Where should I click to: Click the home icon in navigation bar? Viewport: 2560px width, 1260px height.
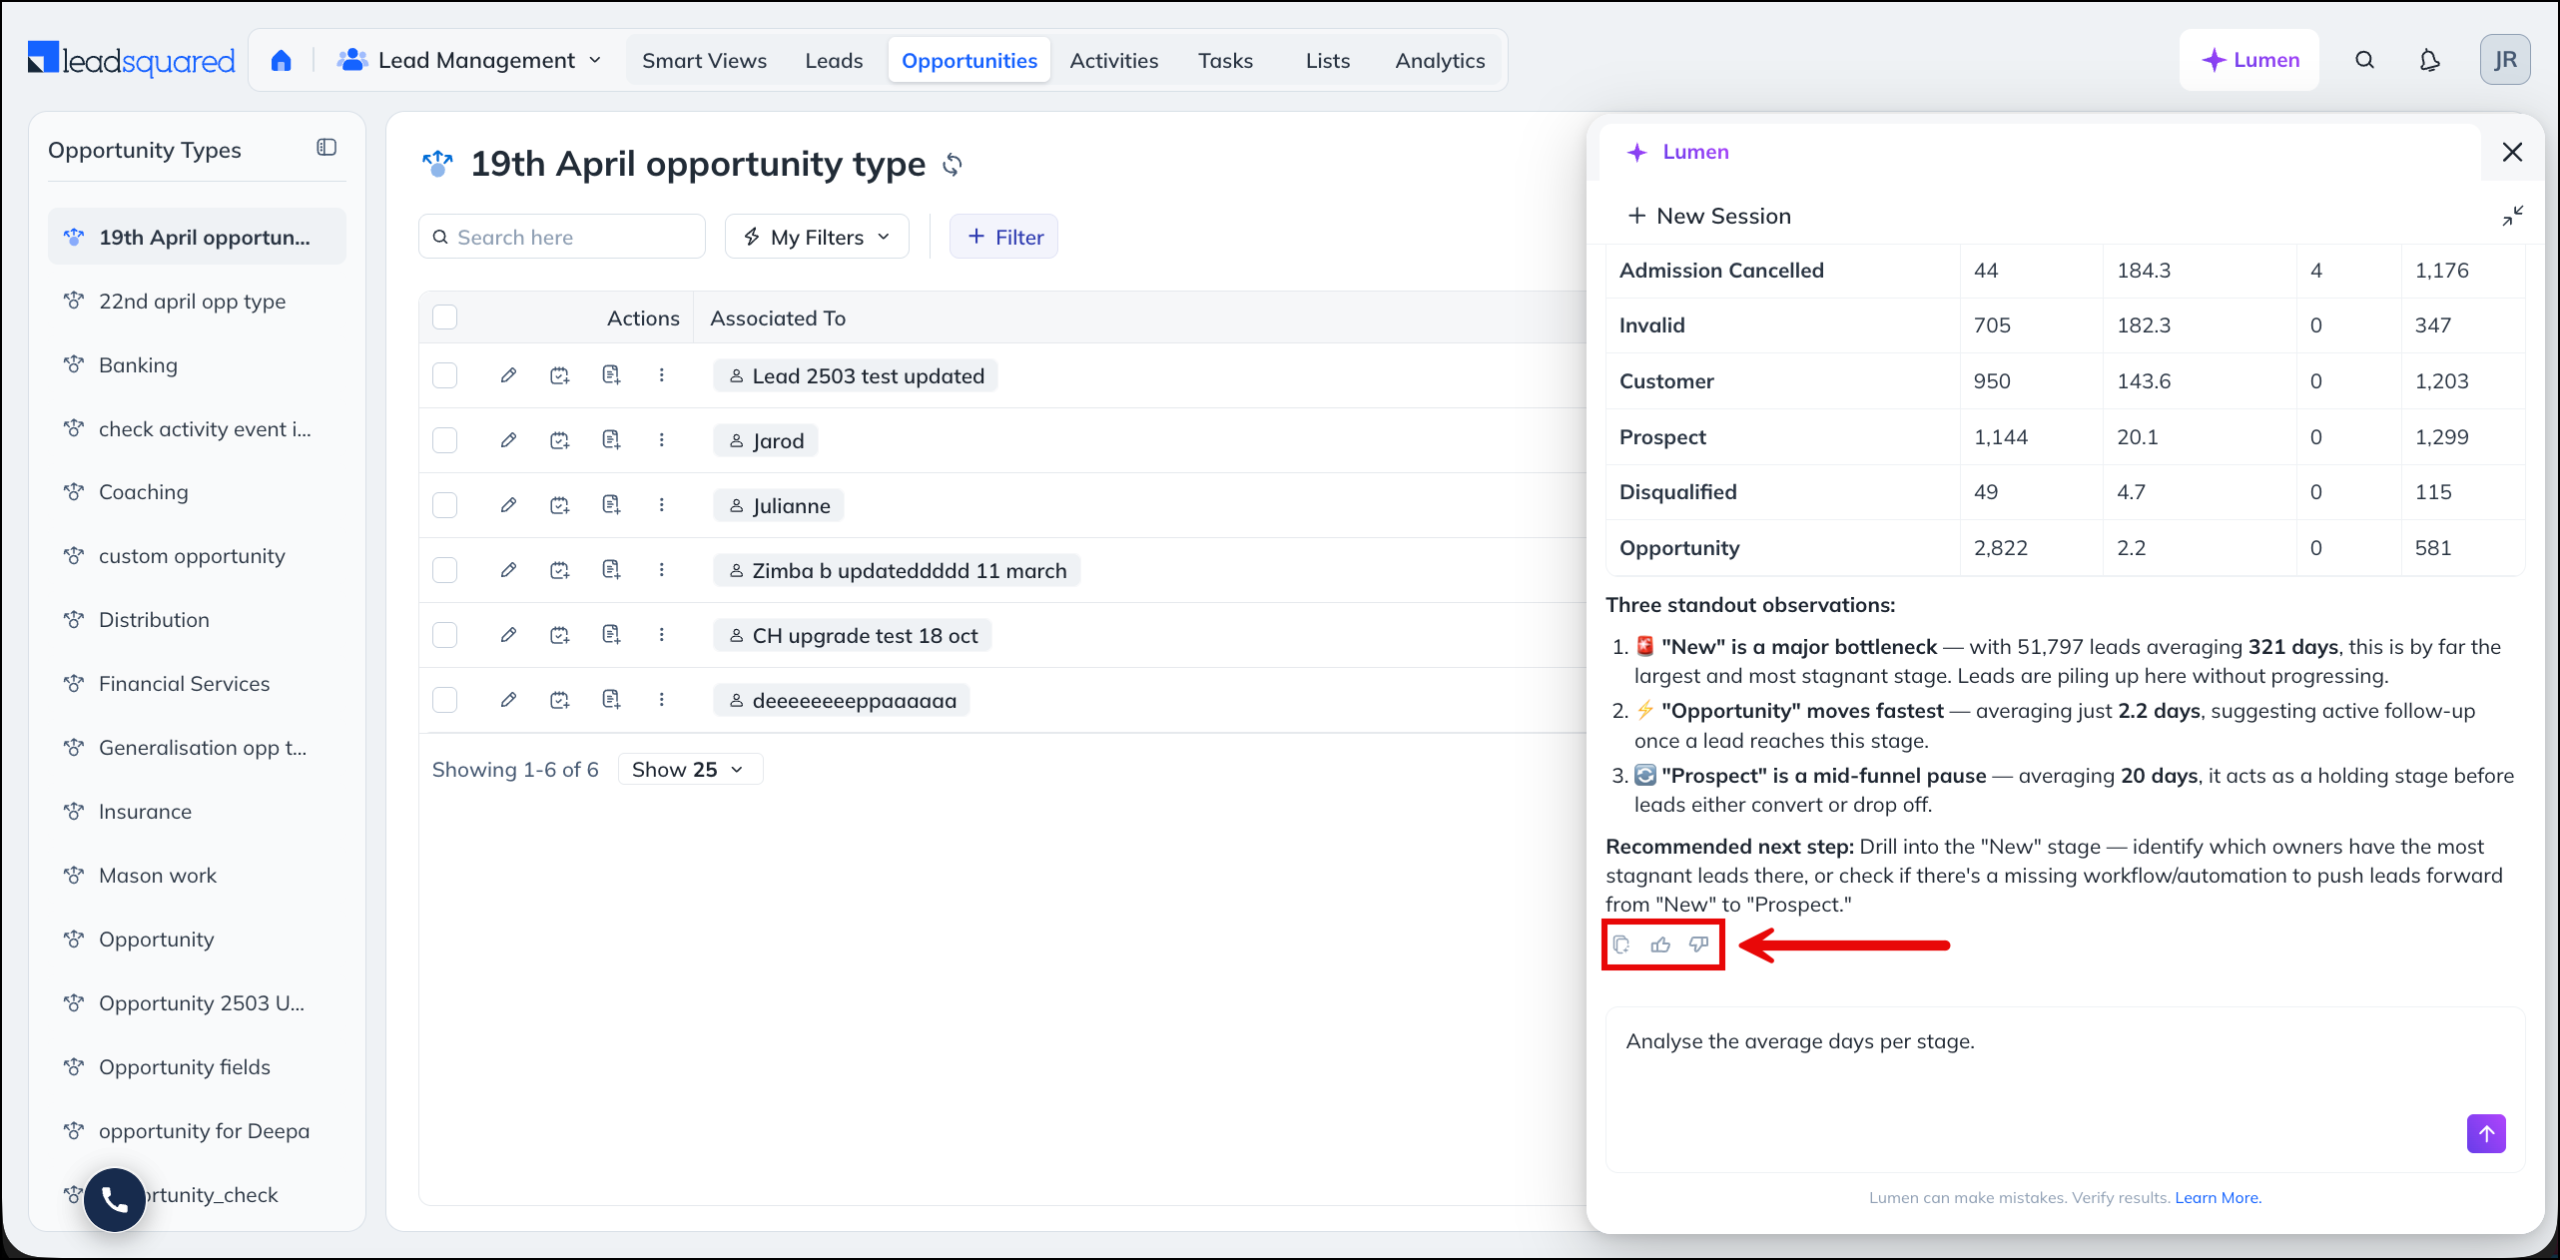pyautogui.click(x=281, y=60)
